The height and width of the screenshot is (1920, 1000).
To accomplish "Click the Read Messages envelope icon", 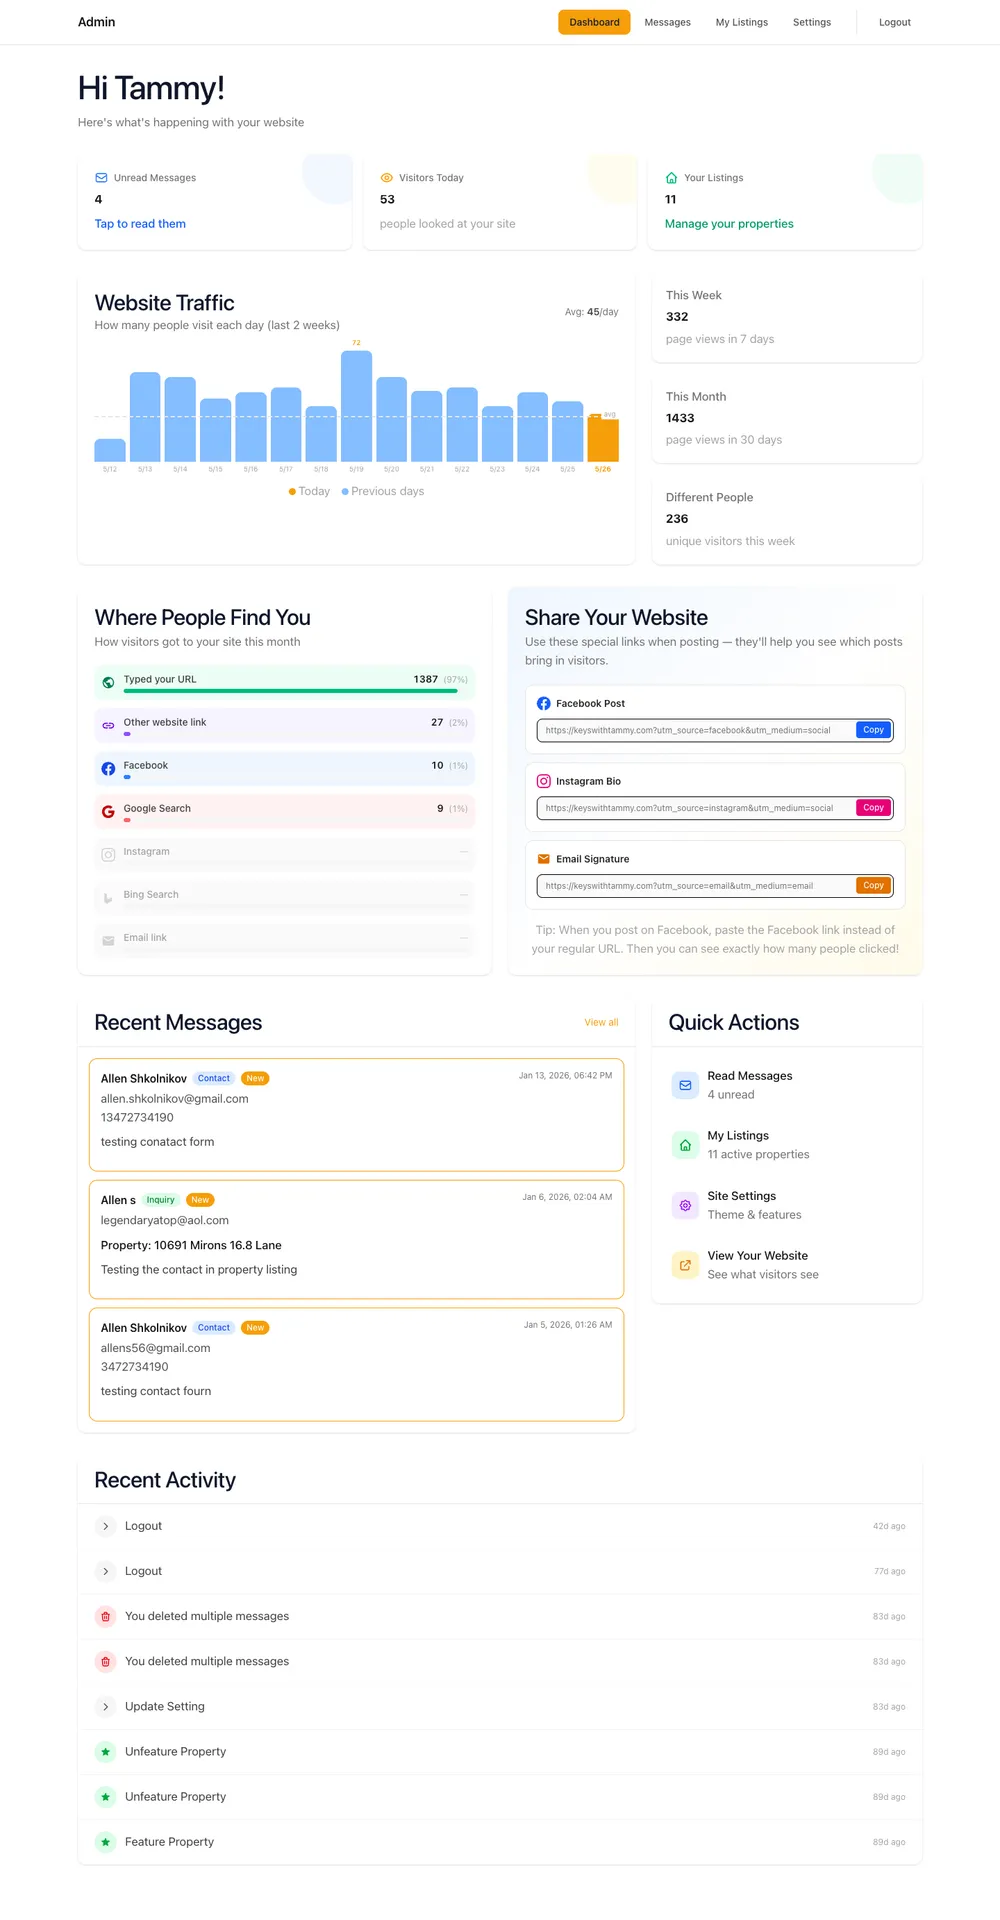I will (x=685, y=1085).
